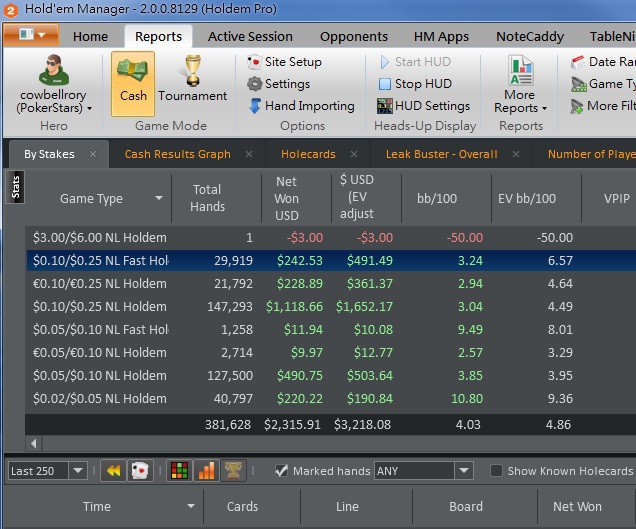Select the $0.10/$0.25 NL Fast Hol row
This screenshot has width=636, height=529.
331,260
